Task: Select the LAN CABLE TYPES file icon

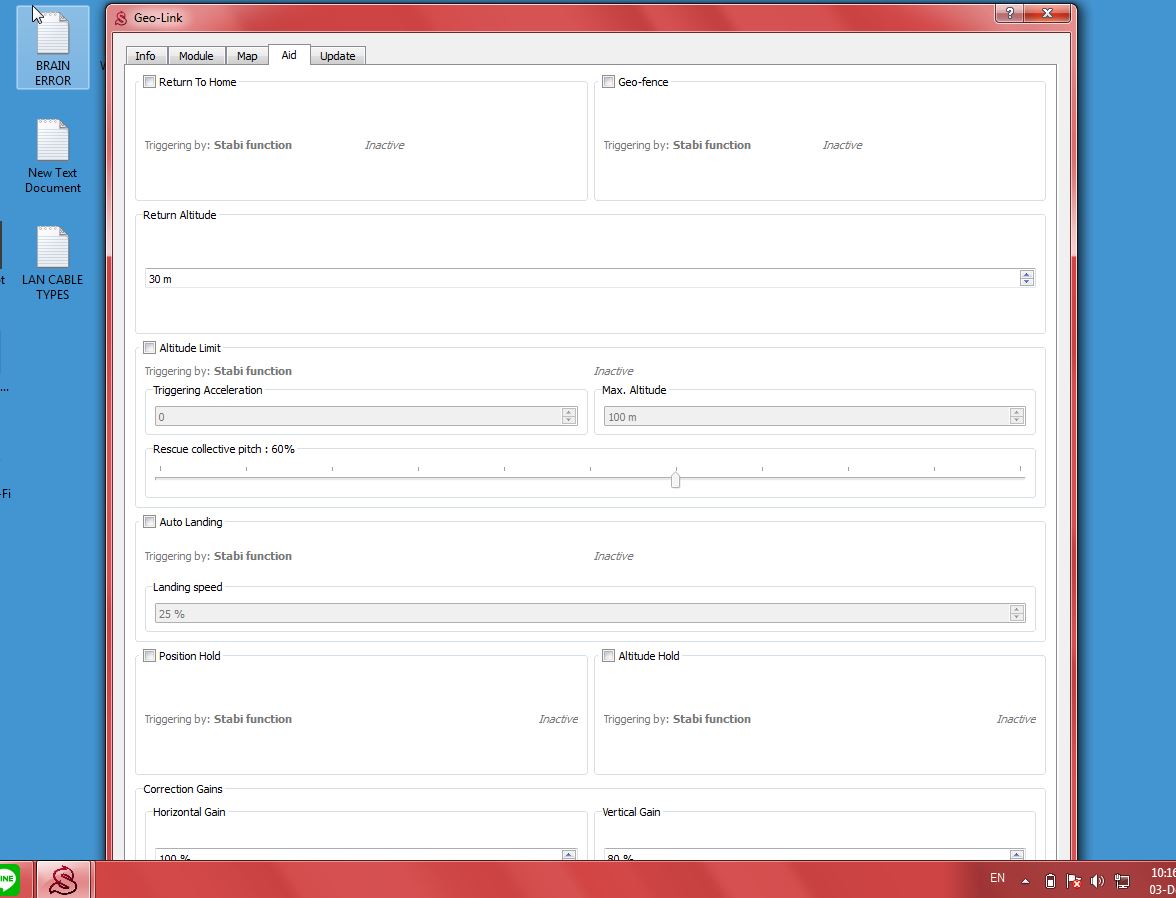Action: 53,262
